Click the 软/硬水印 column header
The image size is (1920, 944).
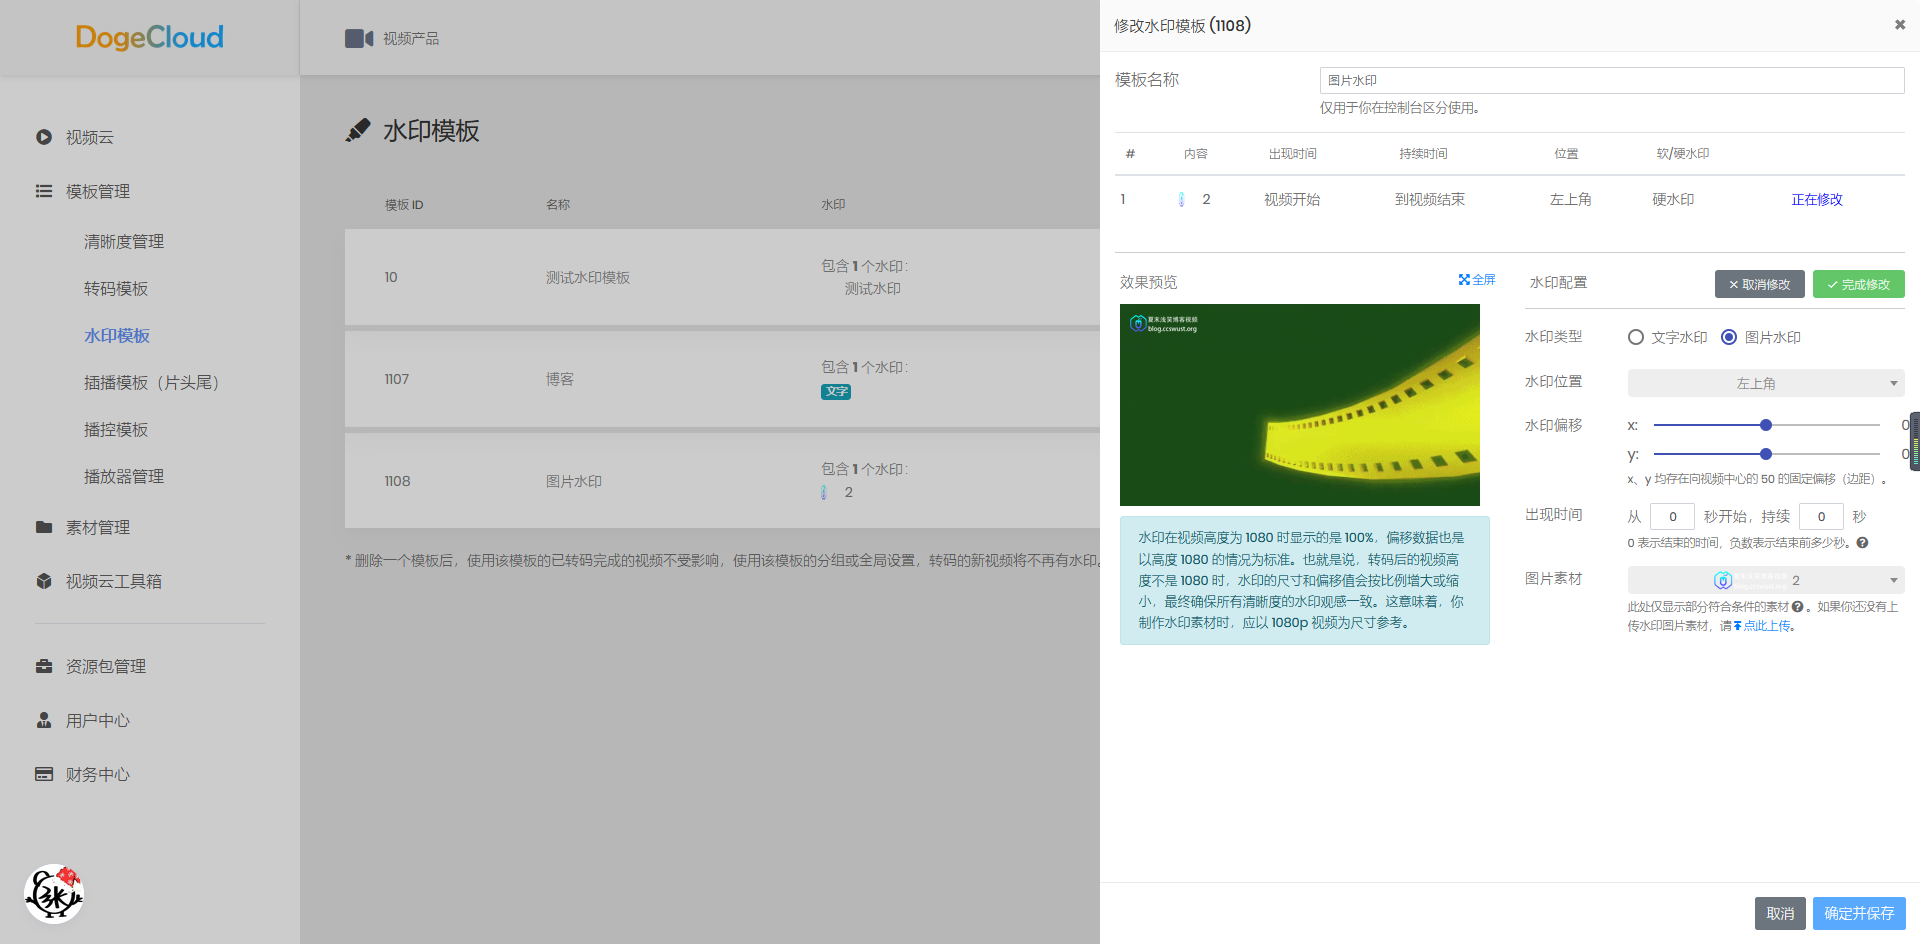click(1683, 153)
